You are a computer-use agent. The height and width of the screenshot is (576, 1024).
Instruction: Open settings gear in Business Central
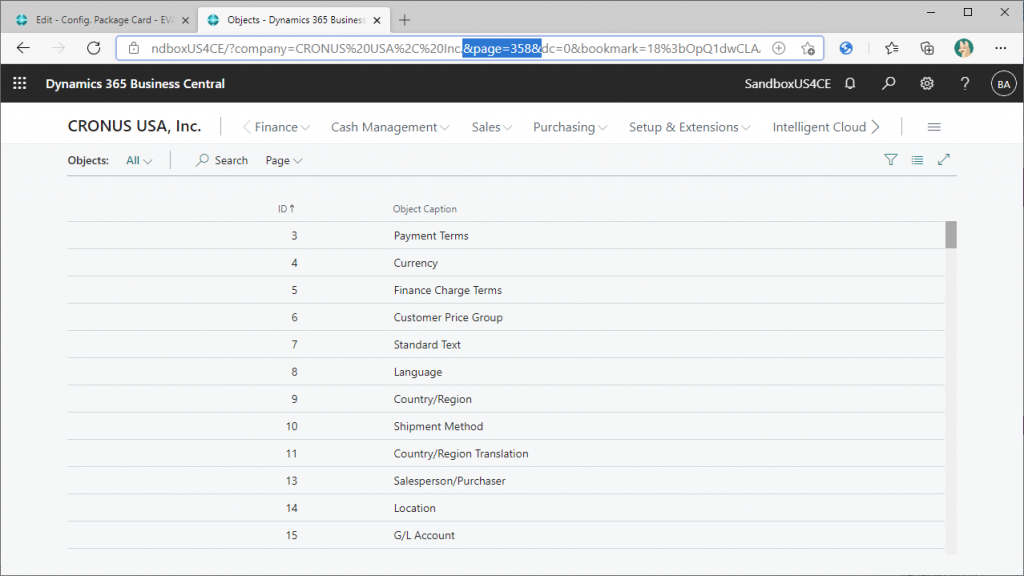coord(927,84)
